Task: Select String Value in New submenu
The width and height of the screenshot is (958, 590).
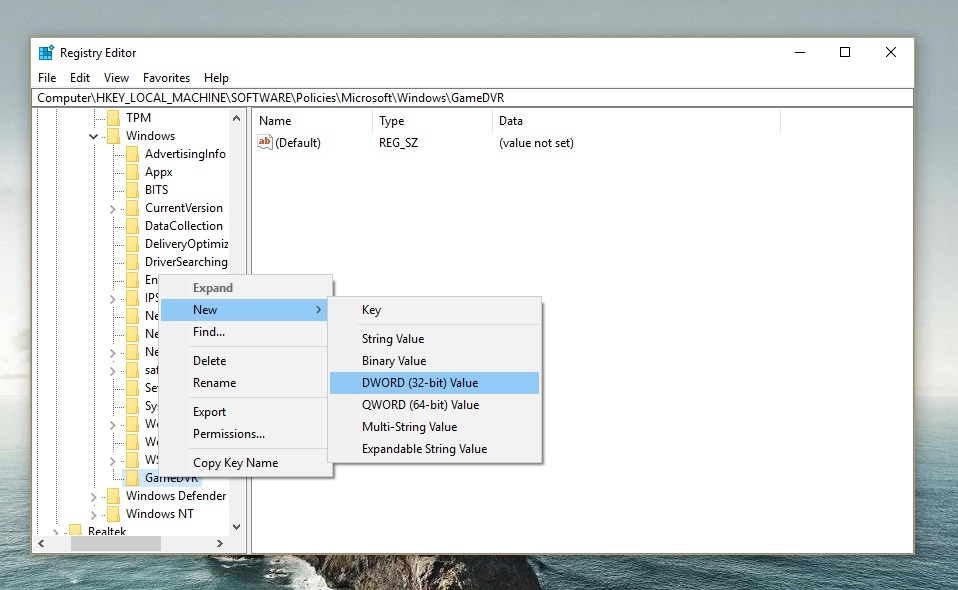Action: coord(434,338)
